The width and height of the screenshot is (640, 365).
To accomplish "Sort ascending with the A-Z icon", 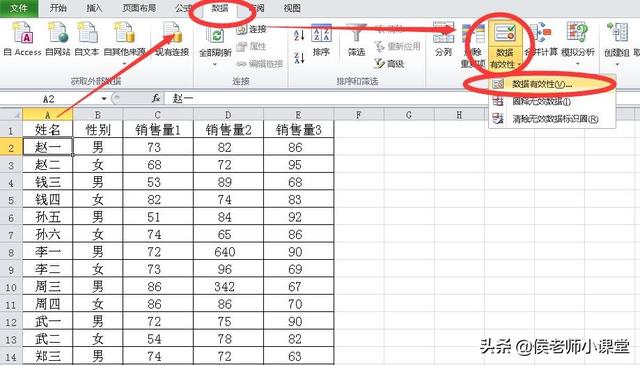I will (299, 35).
